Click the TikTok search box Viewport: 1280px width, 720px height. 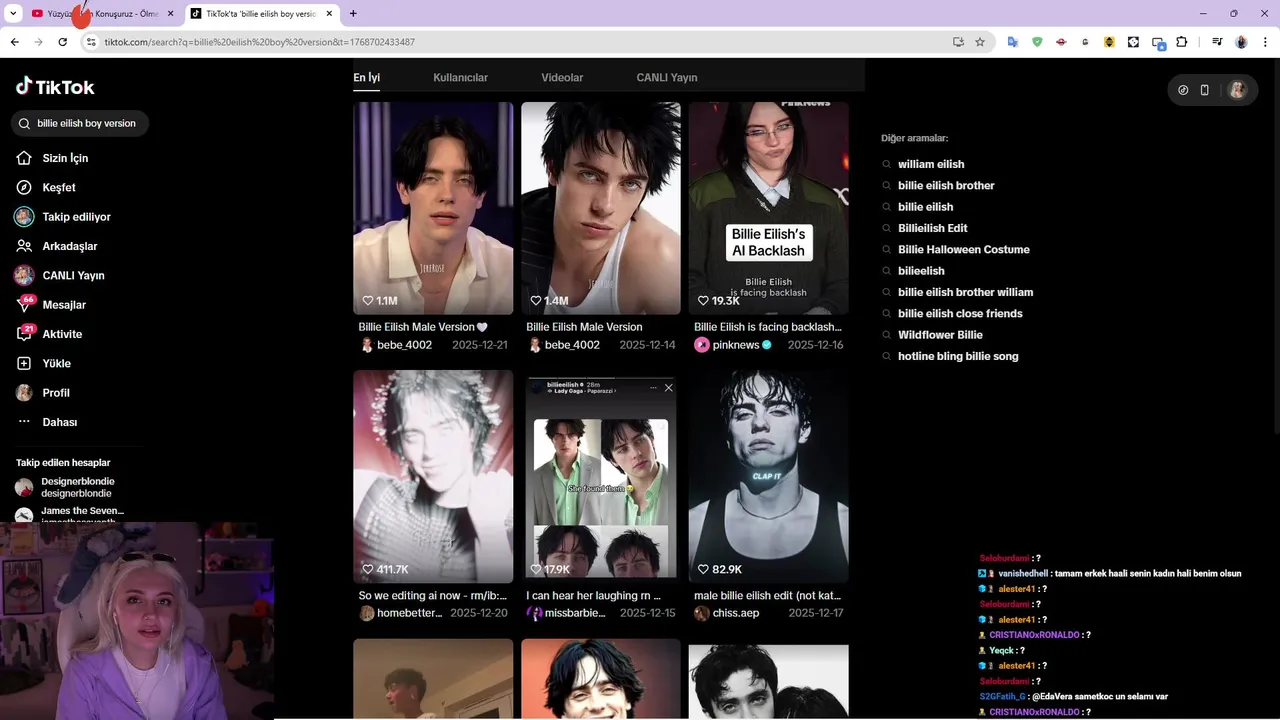(x=80, y=123)
